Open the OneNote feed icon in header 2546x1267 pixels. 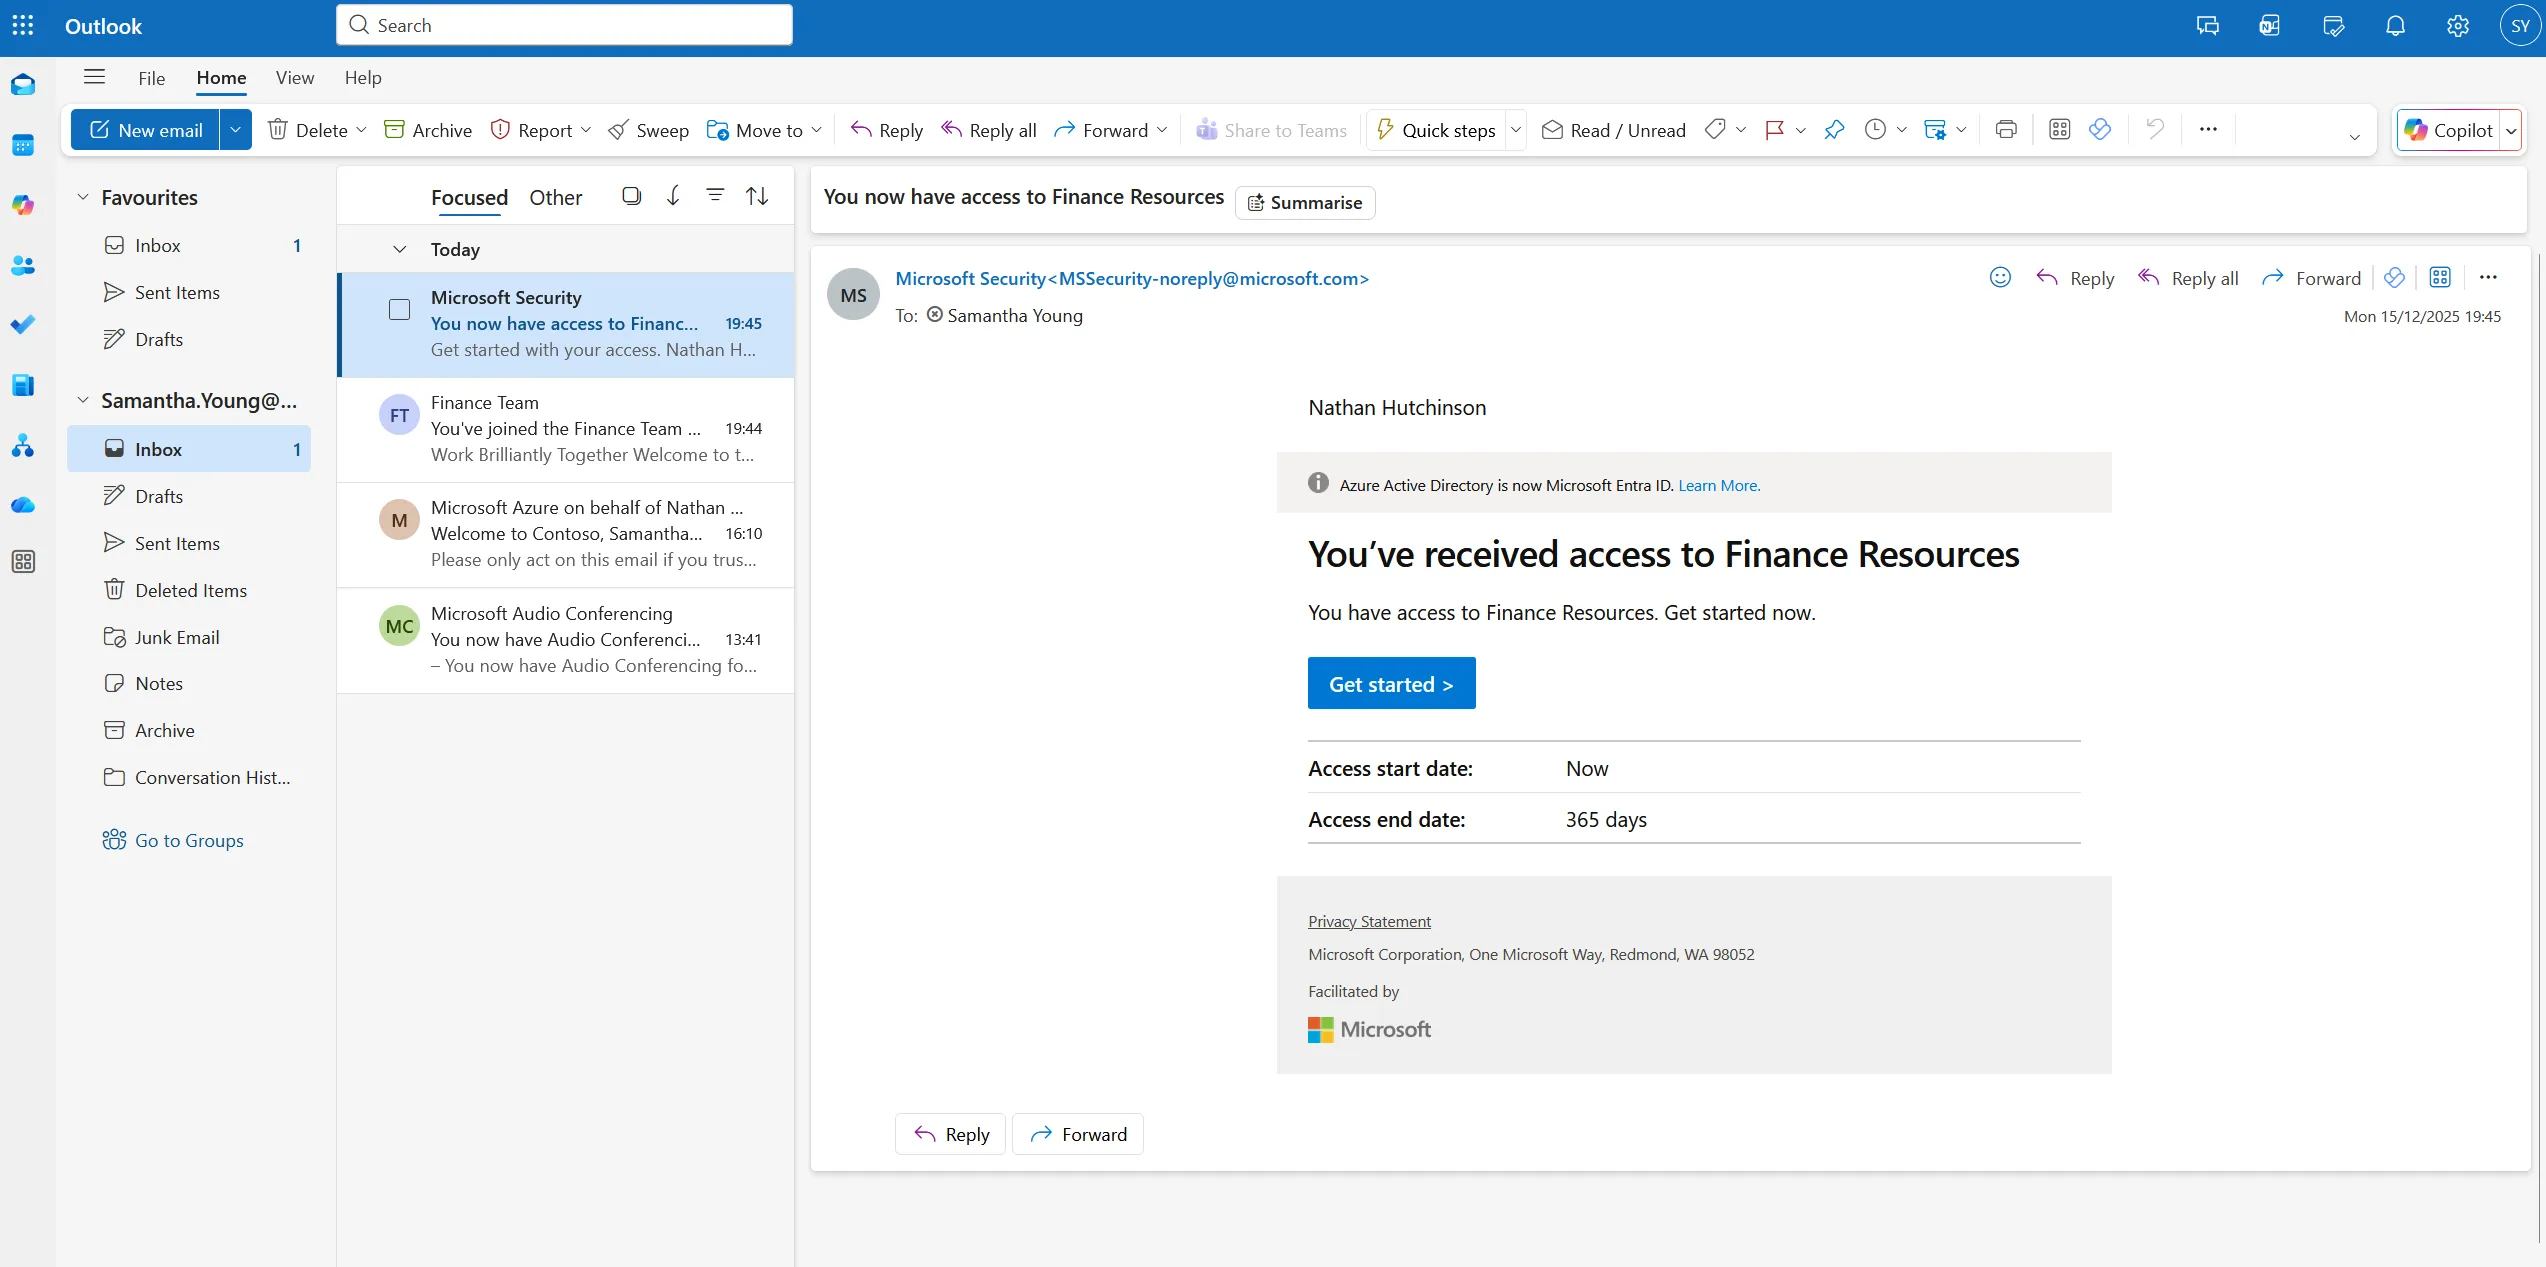tap(2269, 26)
